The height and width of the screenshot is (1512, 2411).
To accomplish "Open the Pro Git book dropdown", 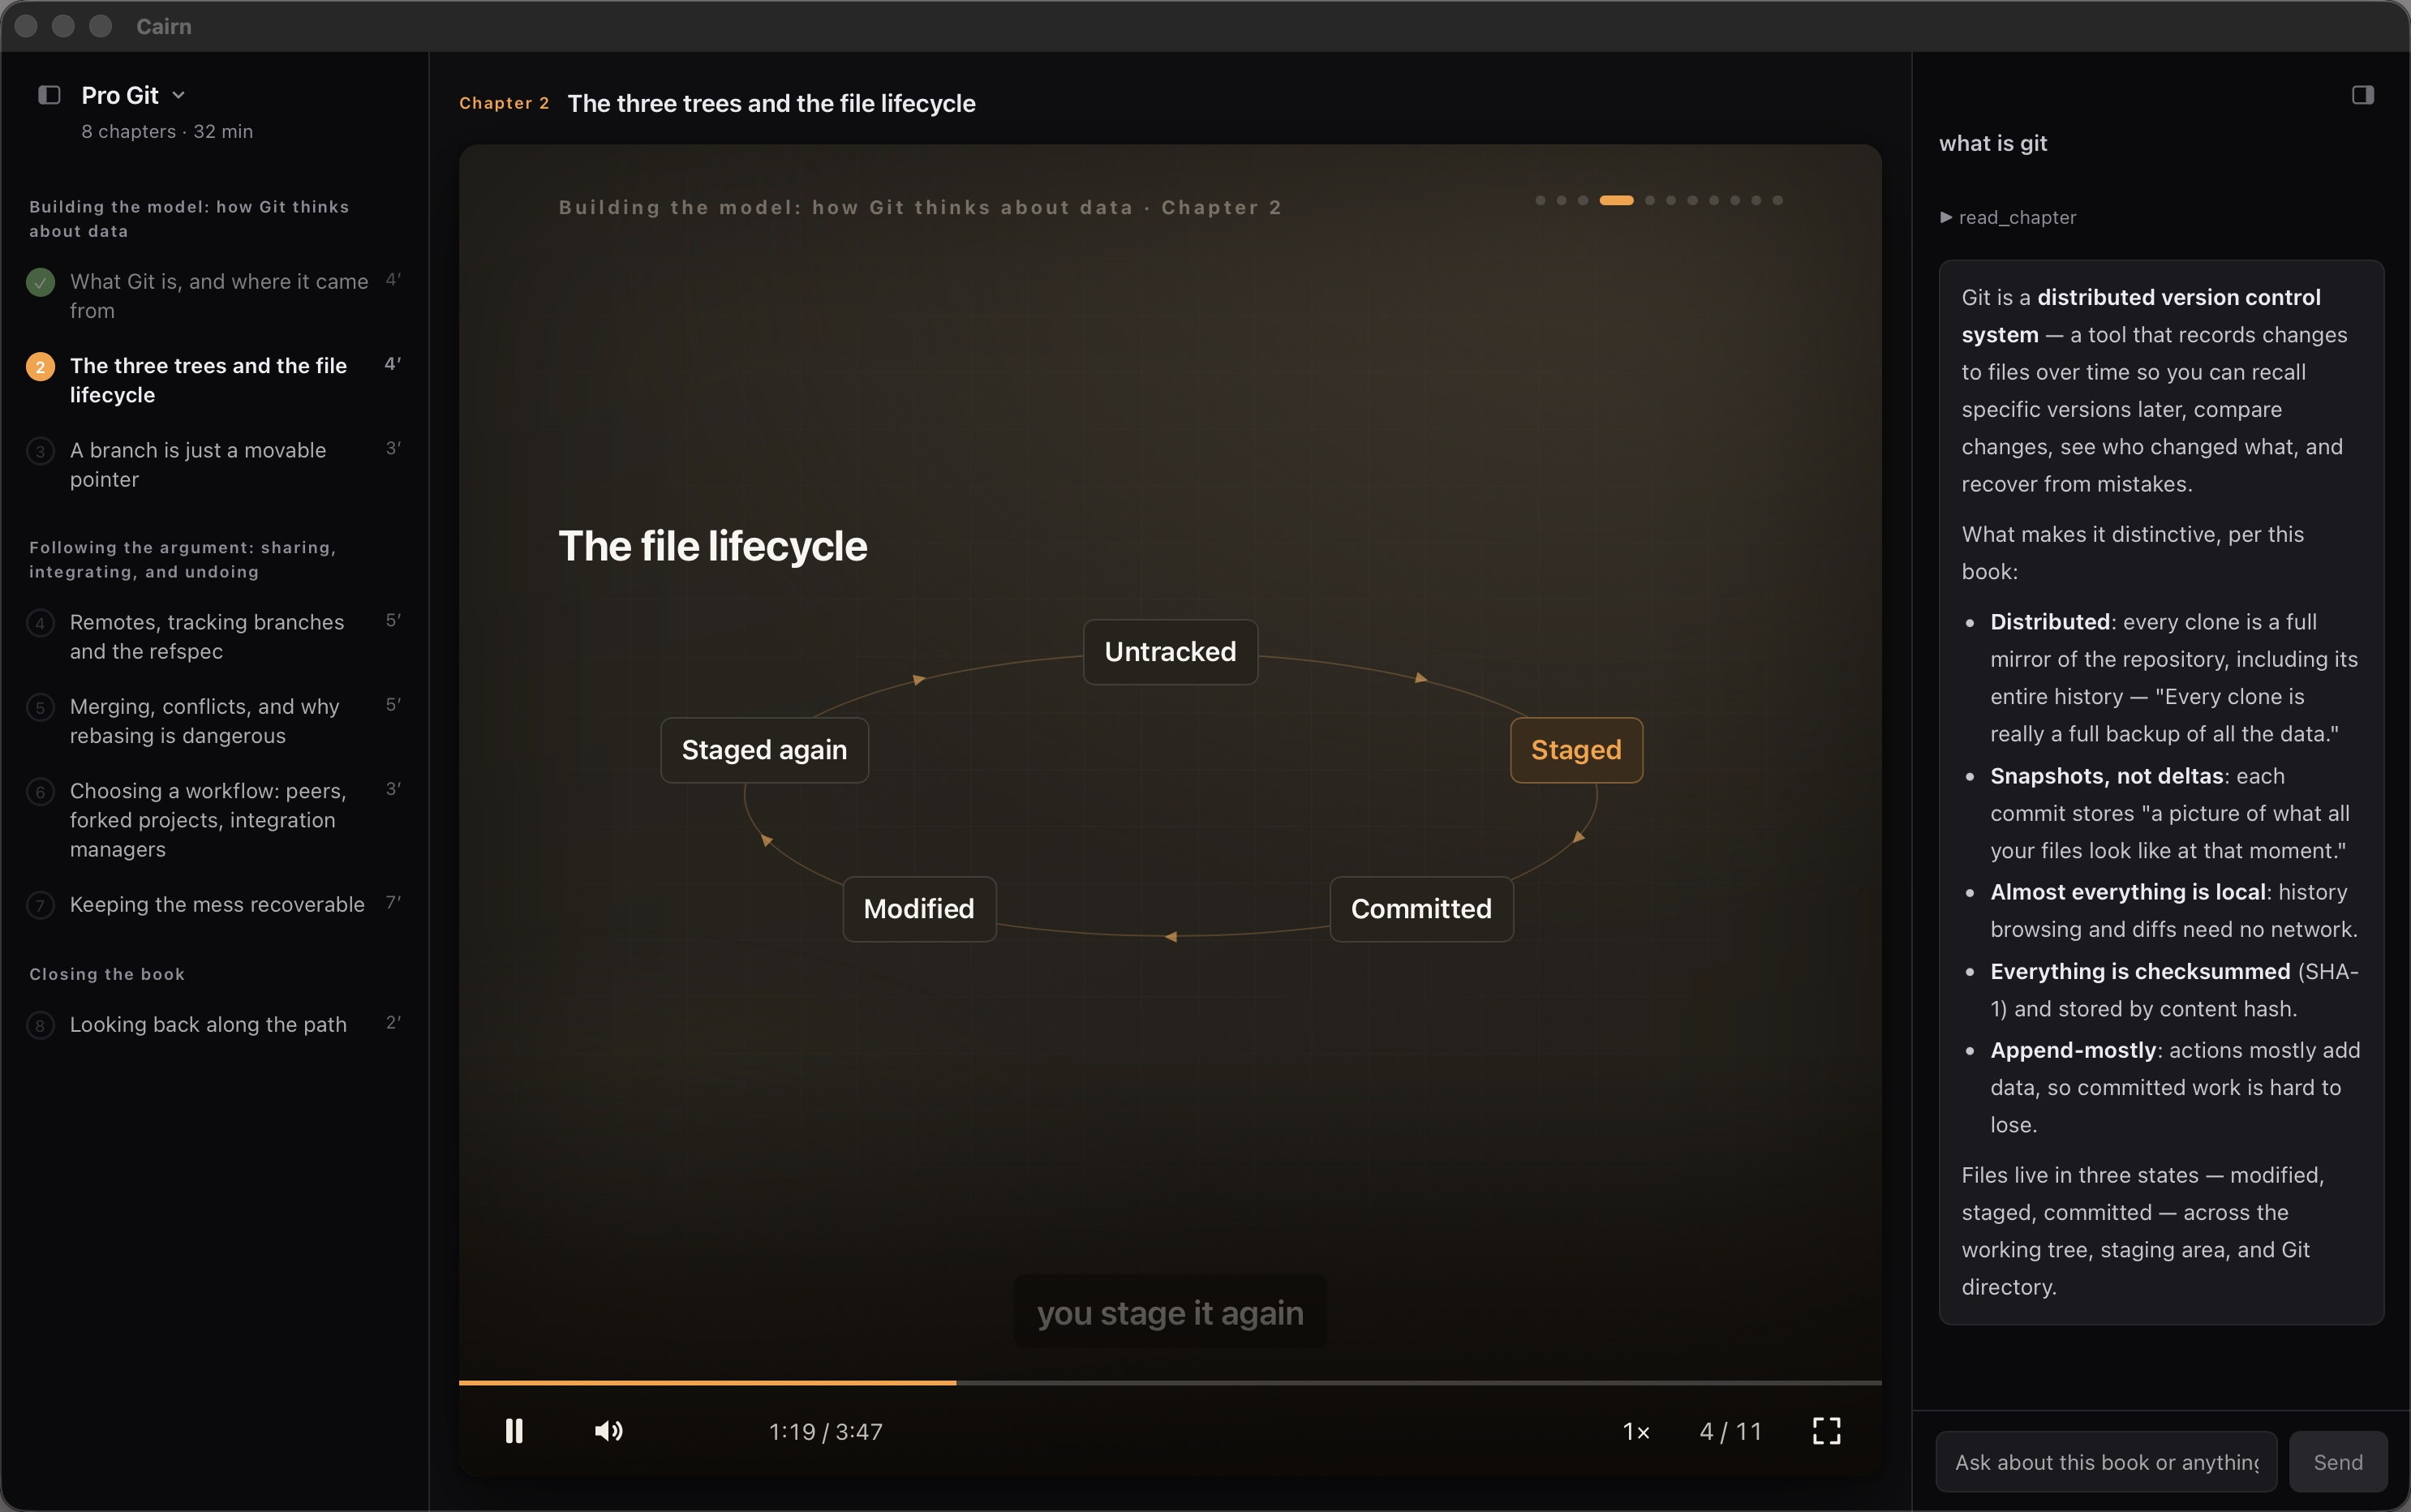I will (133, 95).
